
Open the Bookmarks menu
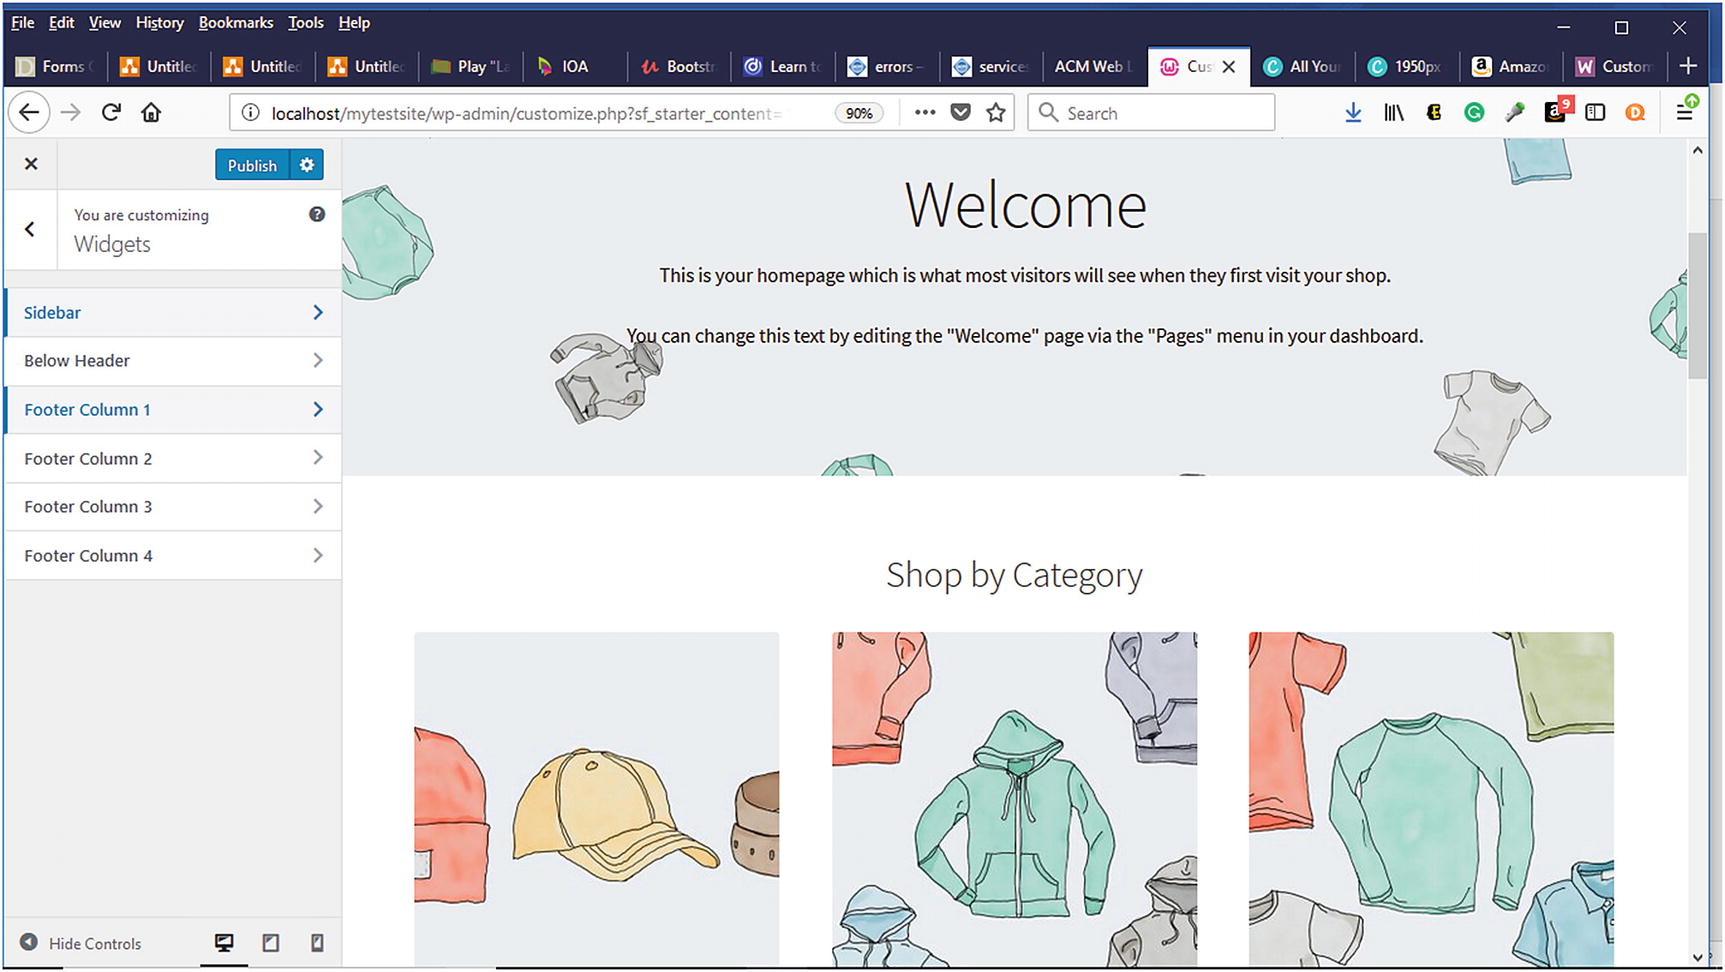tap(236, 22)
